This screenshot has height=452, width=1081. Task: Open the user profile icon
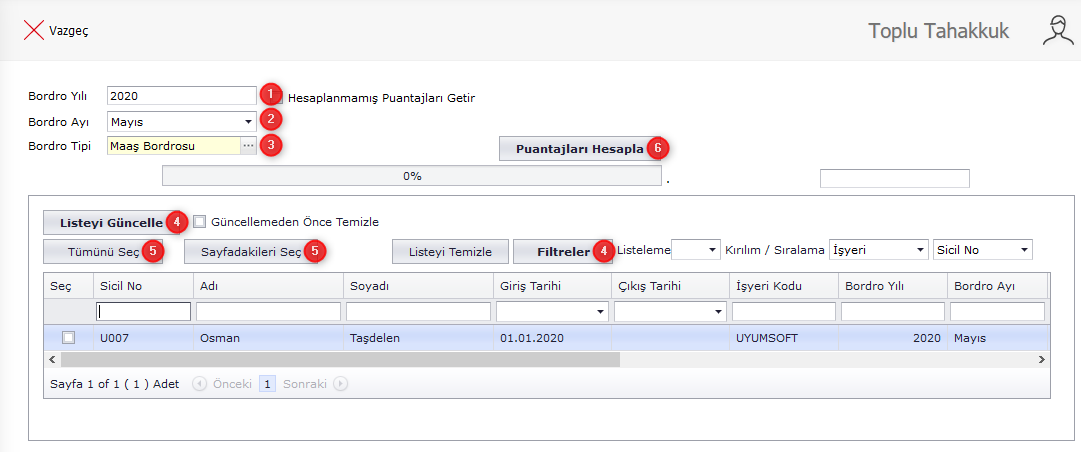[1058, 31]
